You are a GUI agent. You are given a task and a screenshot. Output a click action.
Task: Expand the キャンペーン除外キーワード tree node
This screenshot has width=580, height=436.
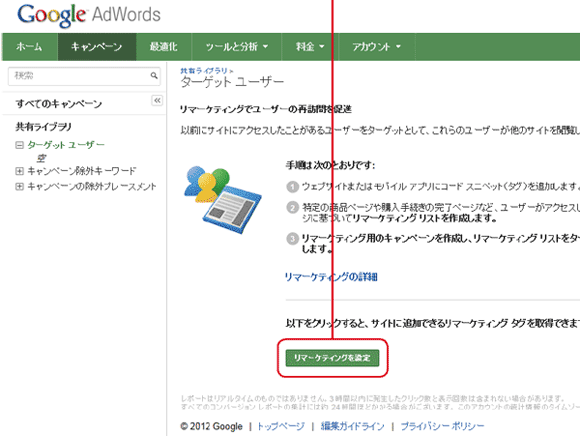[19, 171]
